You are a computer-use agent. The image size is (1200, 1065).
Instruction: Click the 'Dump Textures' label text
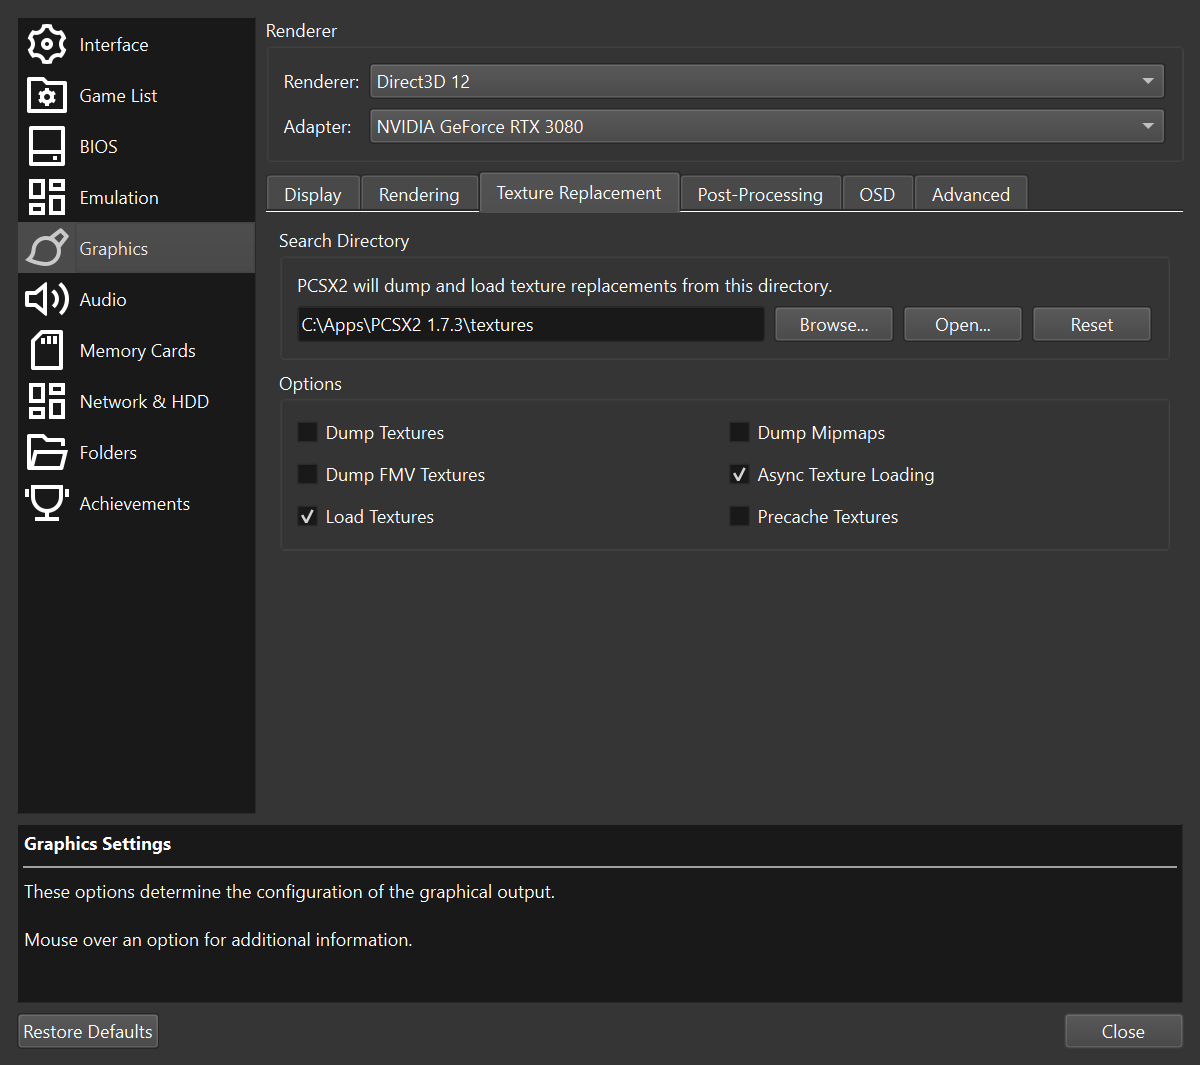385,432
